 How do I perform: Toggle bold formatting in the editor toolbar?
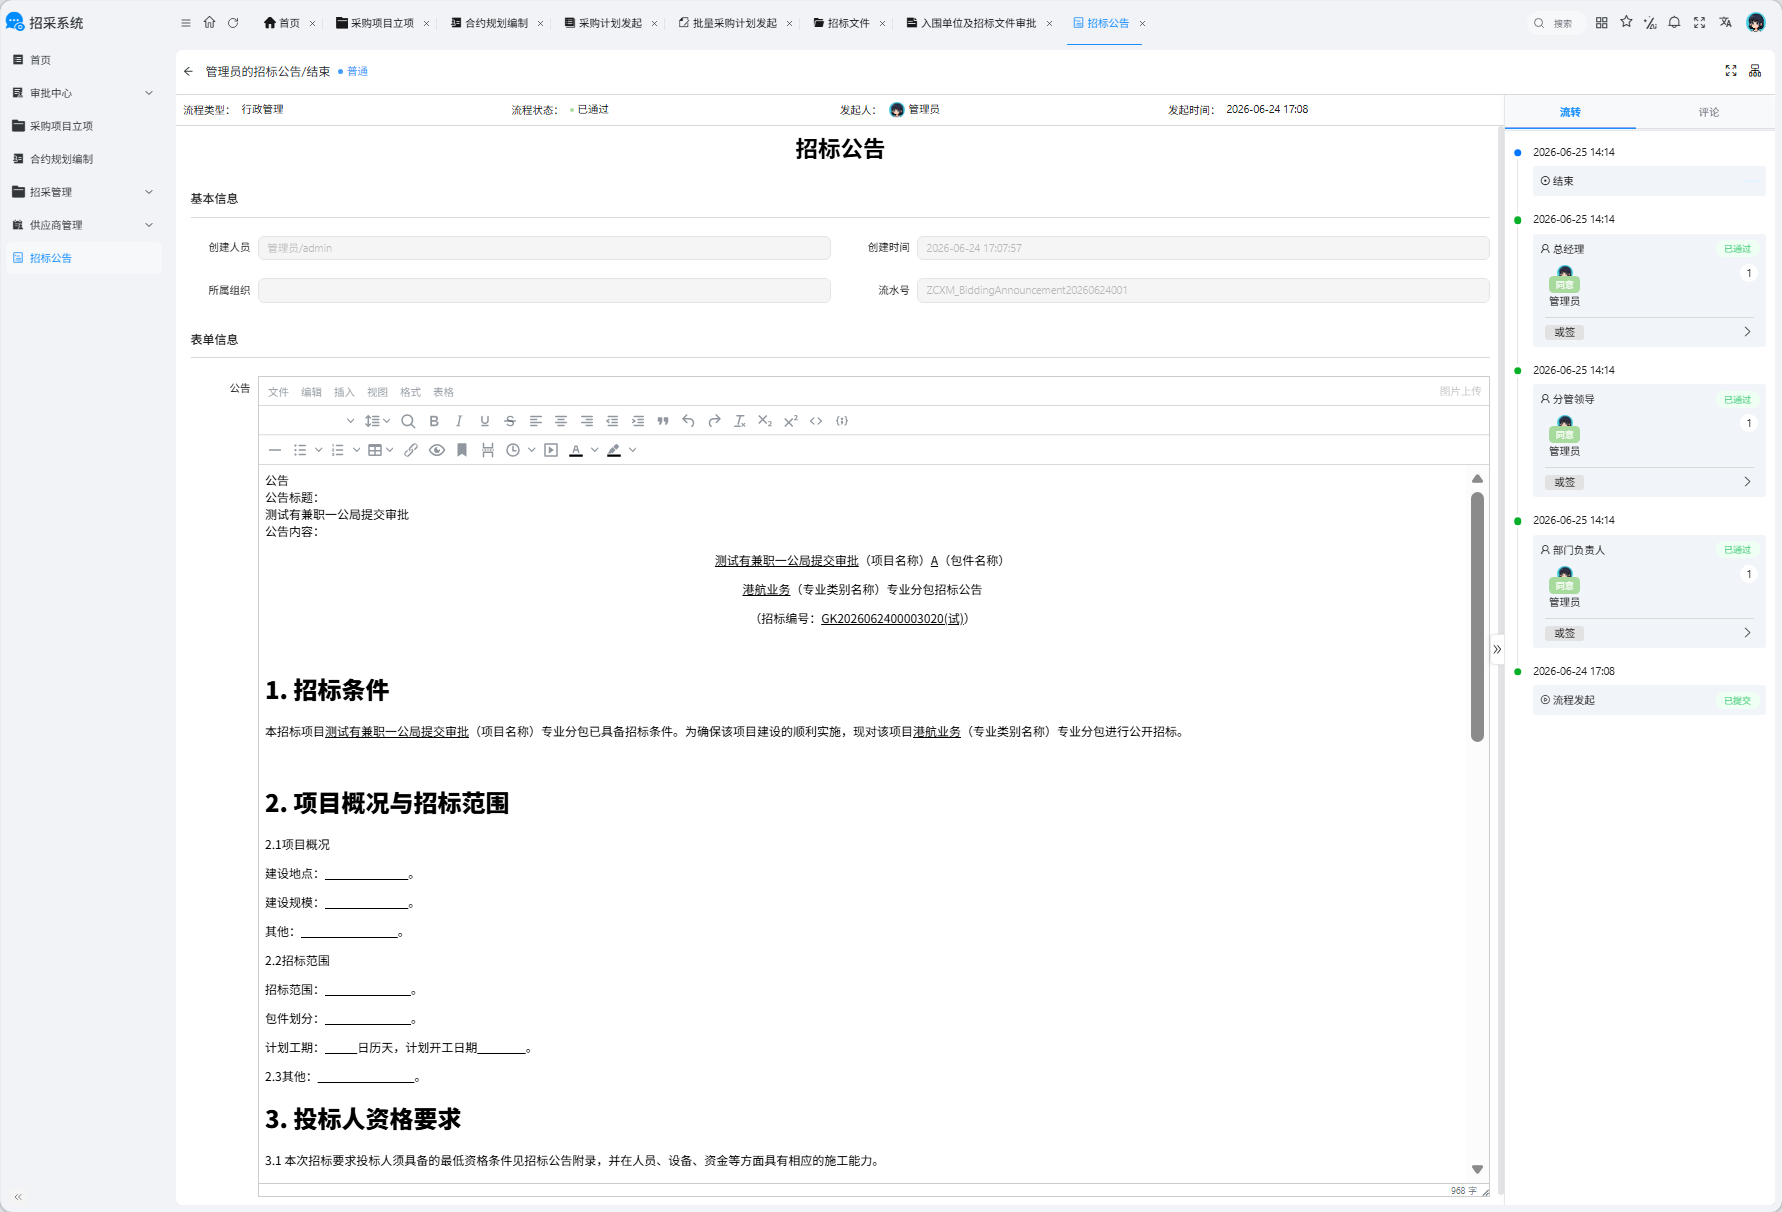click(x=434, y=421)
